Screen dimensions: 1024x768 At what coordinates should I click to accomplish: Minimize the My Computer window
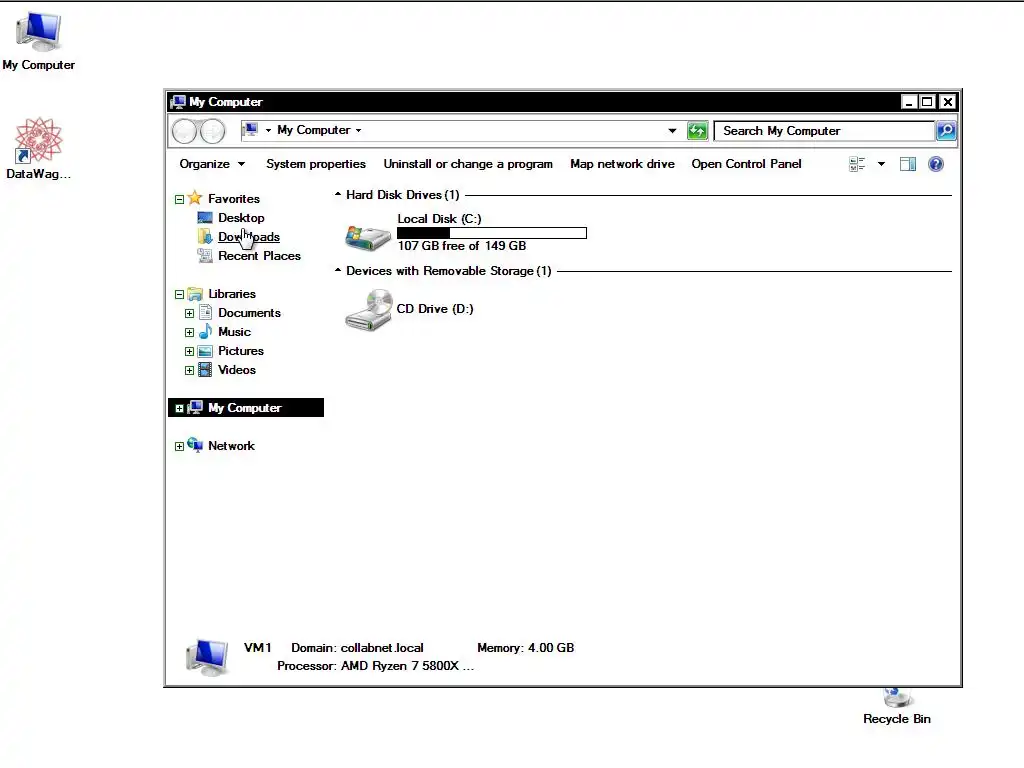point(909,102)
